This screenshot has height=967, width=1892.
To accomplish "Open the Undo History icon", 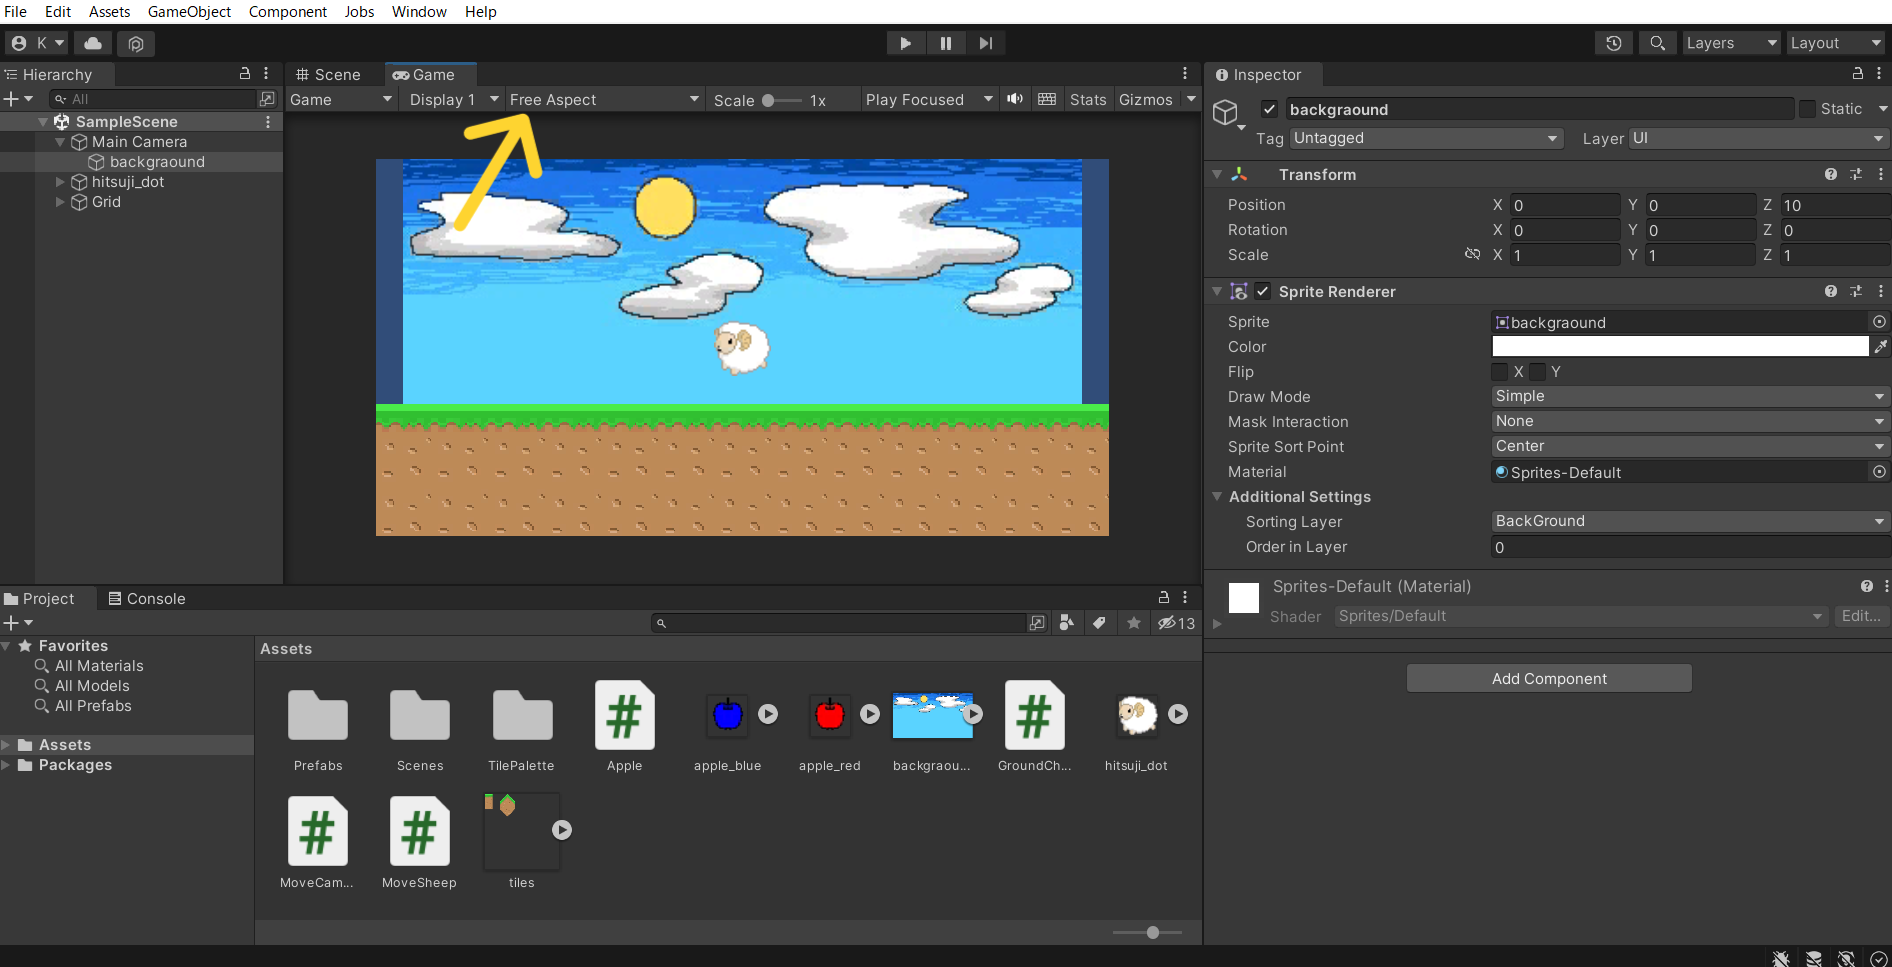I will [x=1613, y=43].
